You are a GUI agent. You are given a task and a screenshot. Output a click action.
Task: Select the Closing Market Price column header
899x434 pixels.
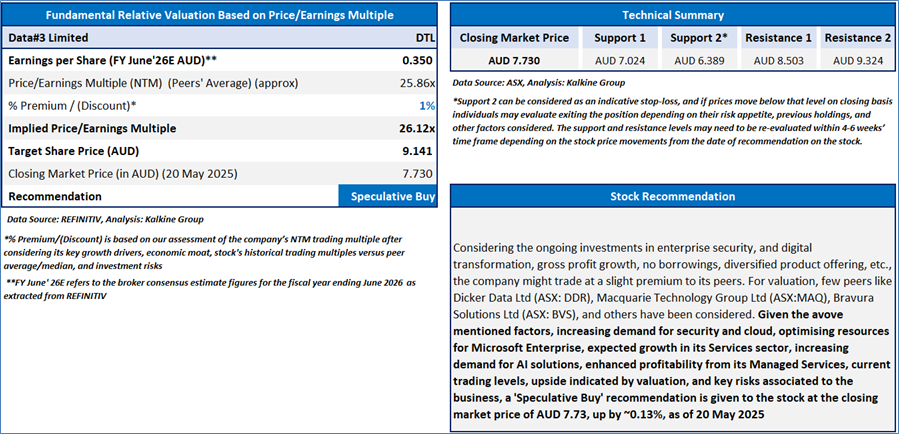pos(514,38)
